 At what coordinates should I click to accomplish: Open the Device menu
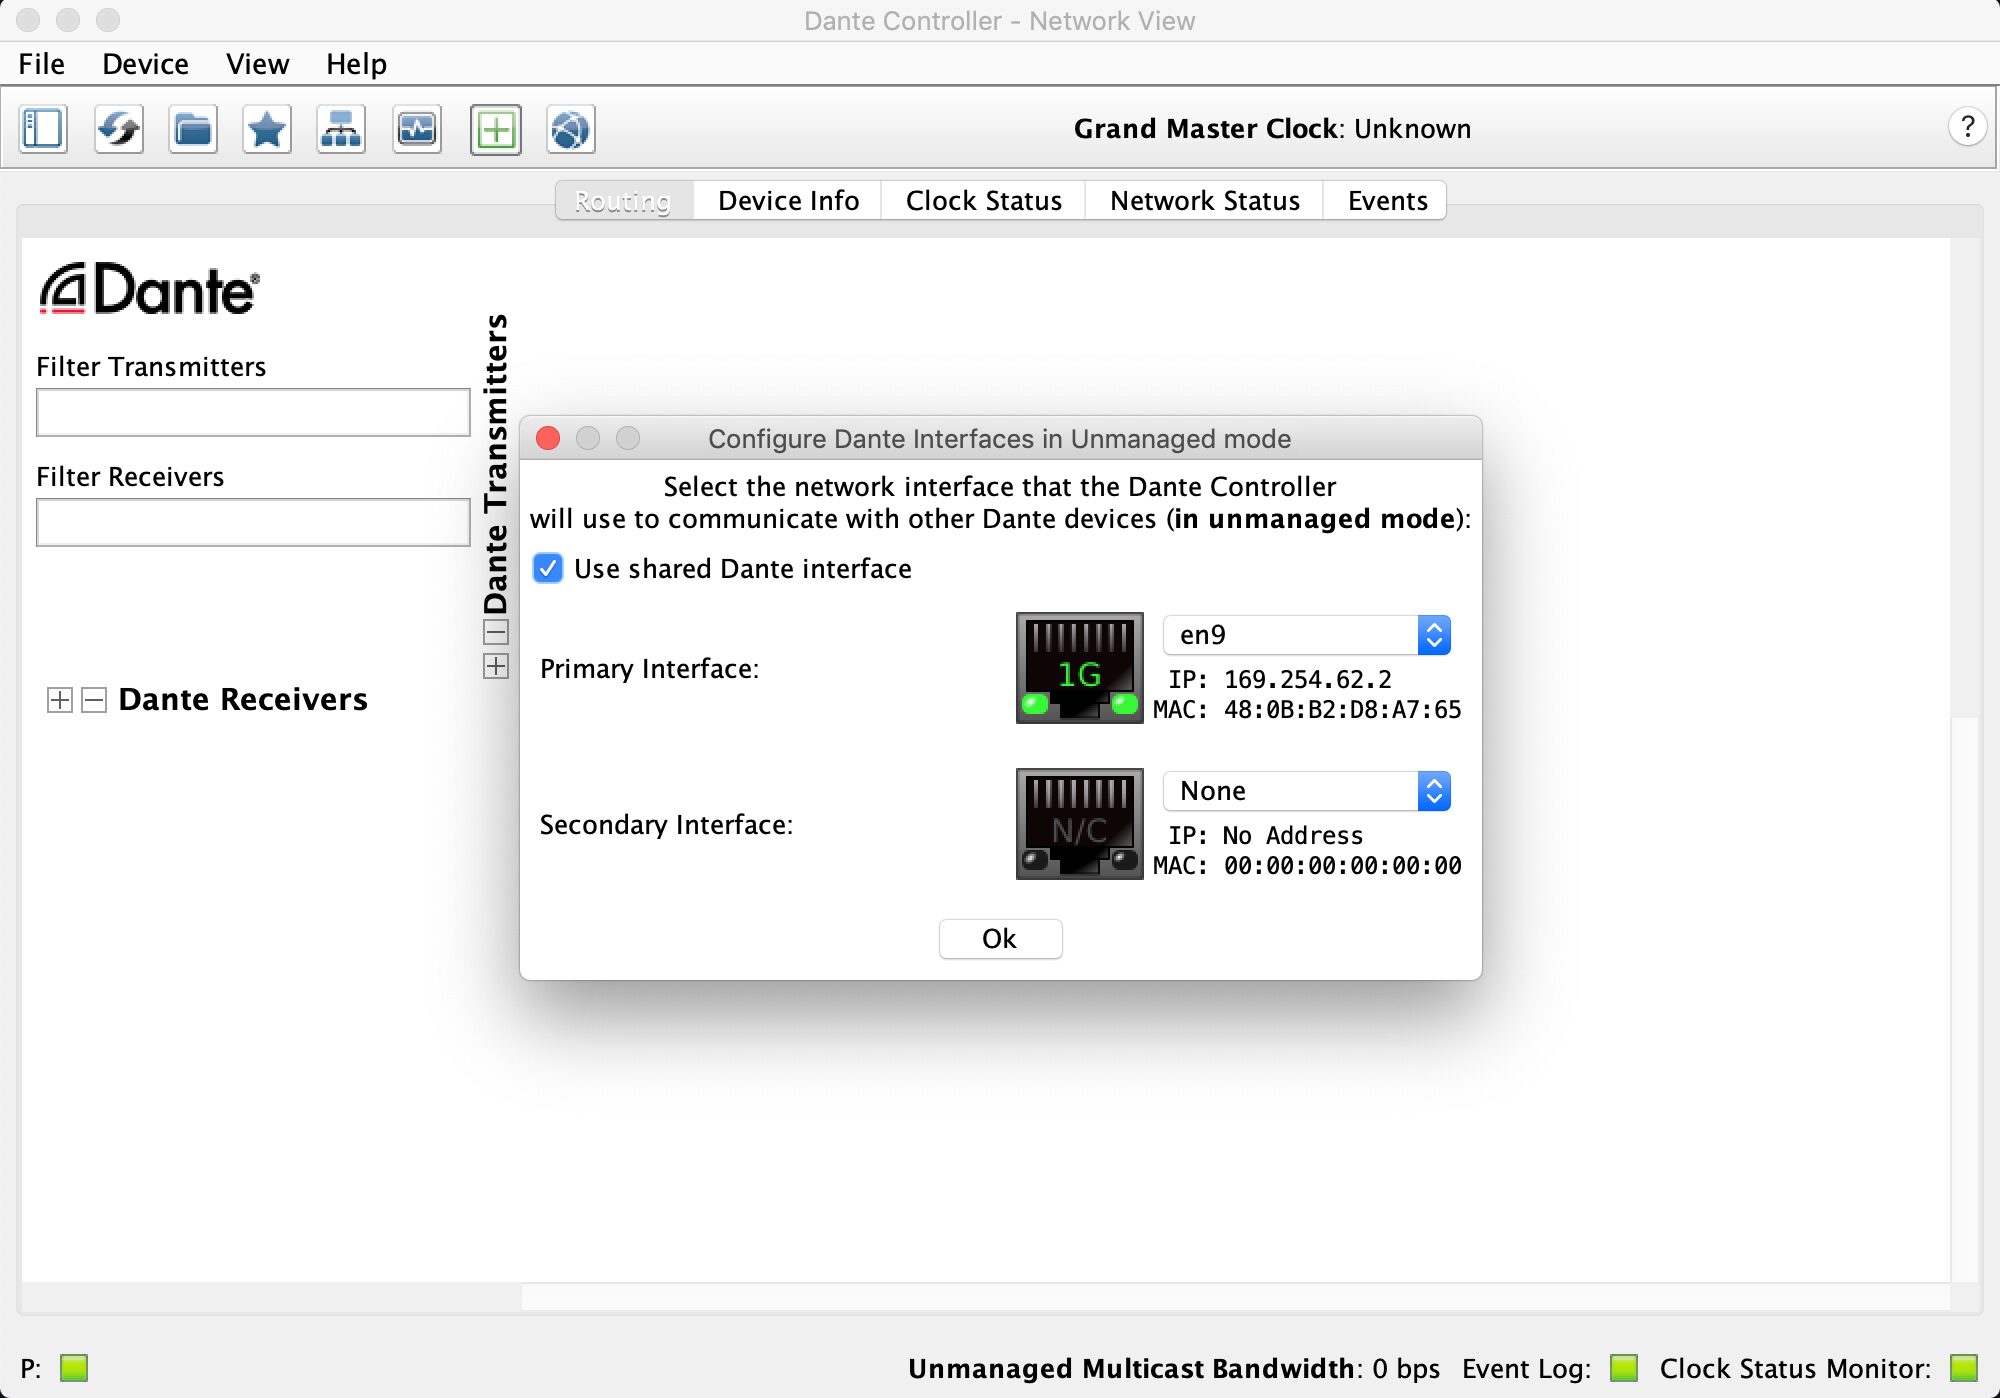click(x=145, y=64)
